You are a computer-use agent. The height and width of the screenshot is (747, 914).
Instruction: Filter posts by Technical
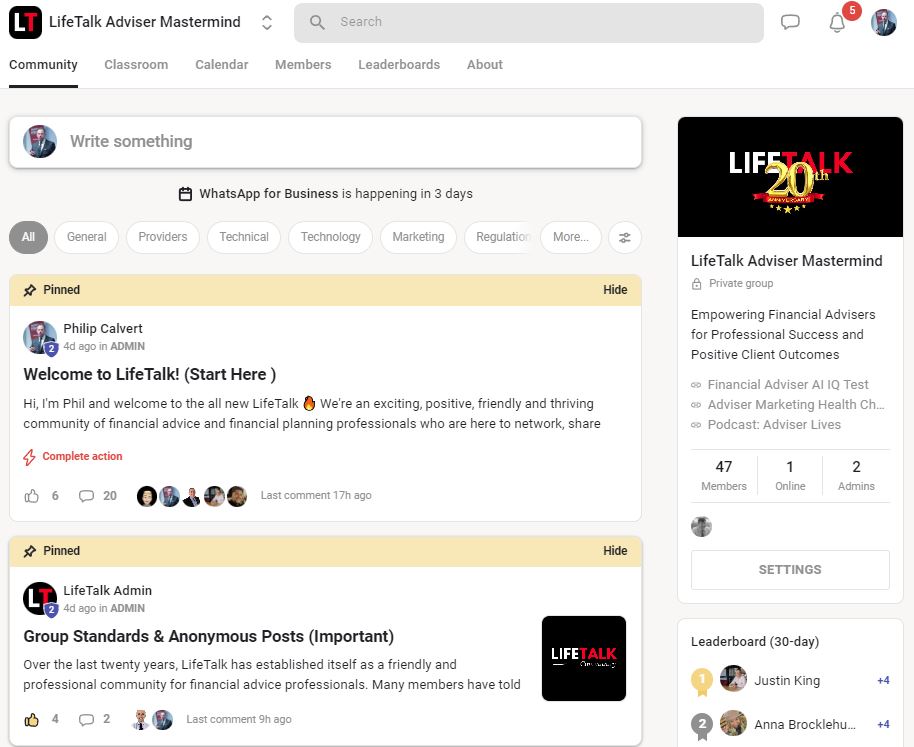coord(244,237)
